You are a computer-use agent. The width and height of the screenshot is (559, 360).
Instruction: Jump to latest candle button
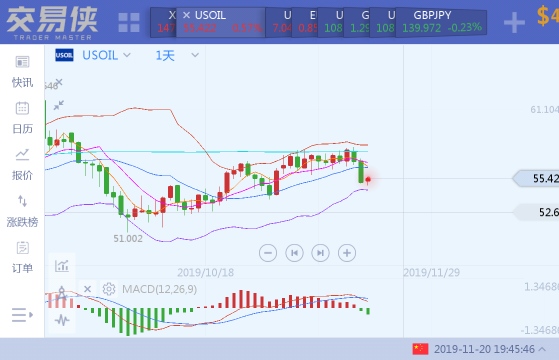[x=320, y=253]
